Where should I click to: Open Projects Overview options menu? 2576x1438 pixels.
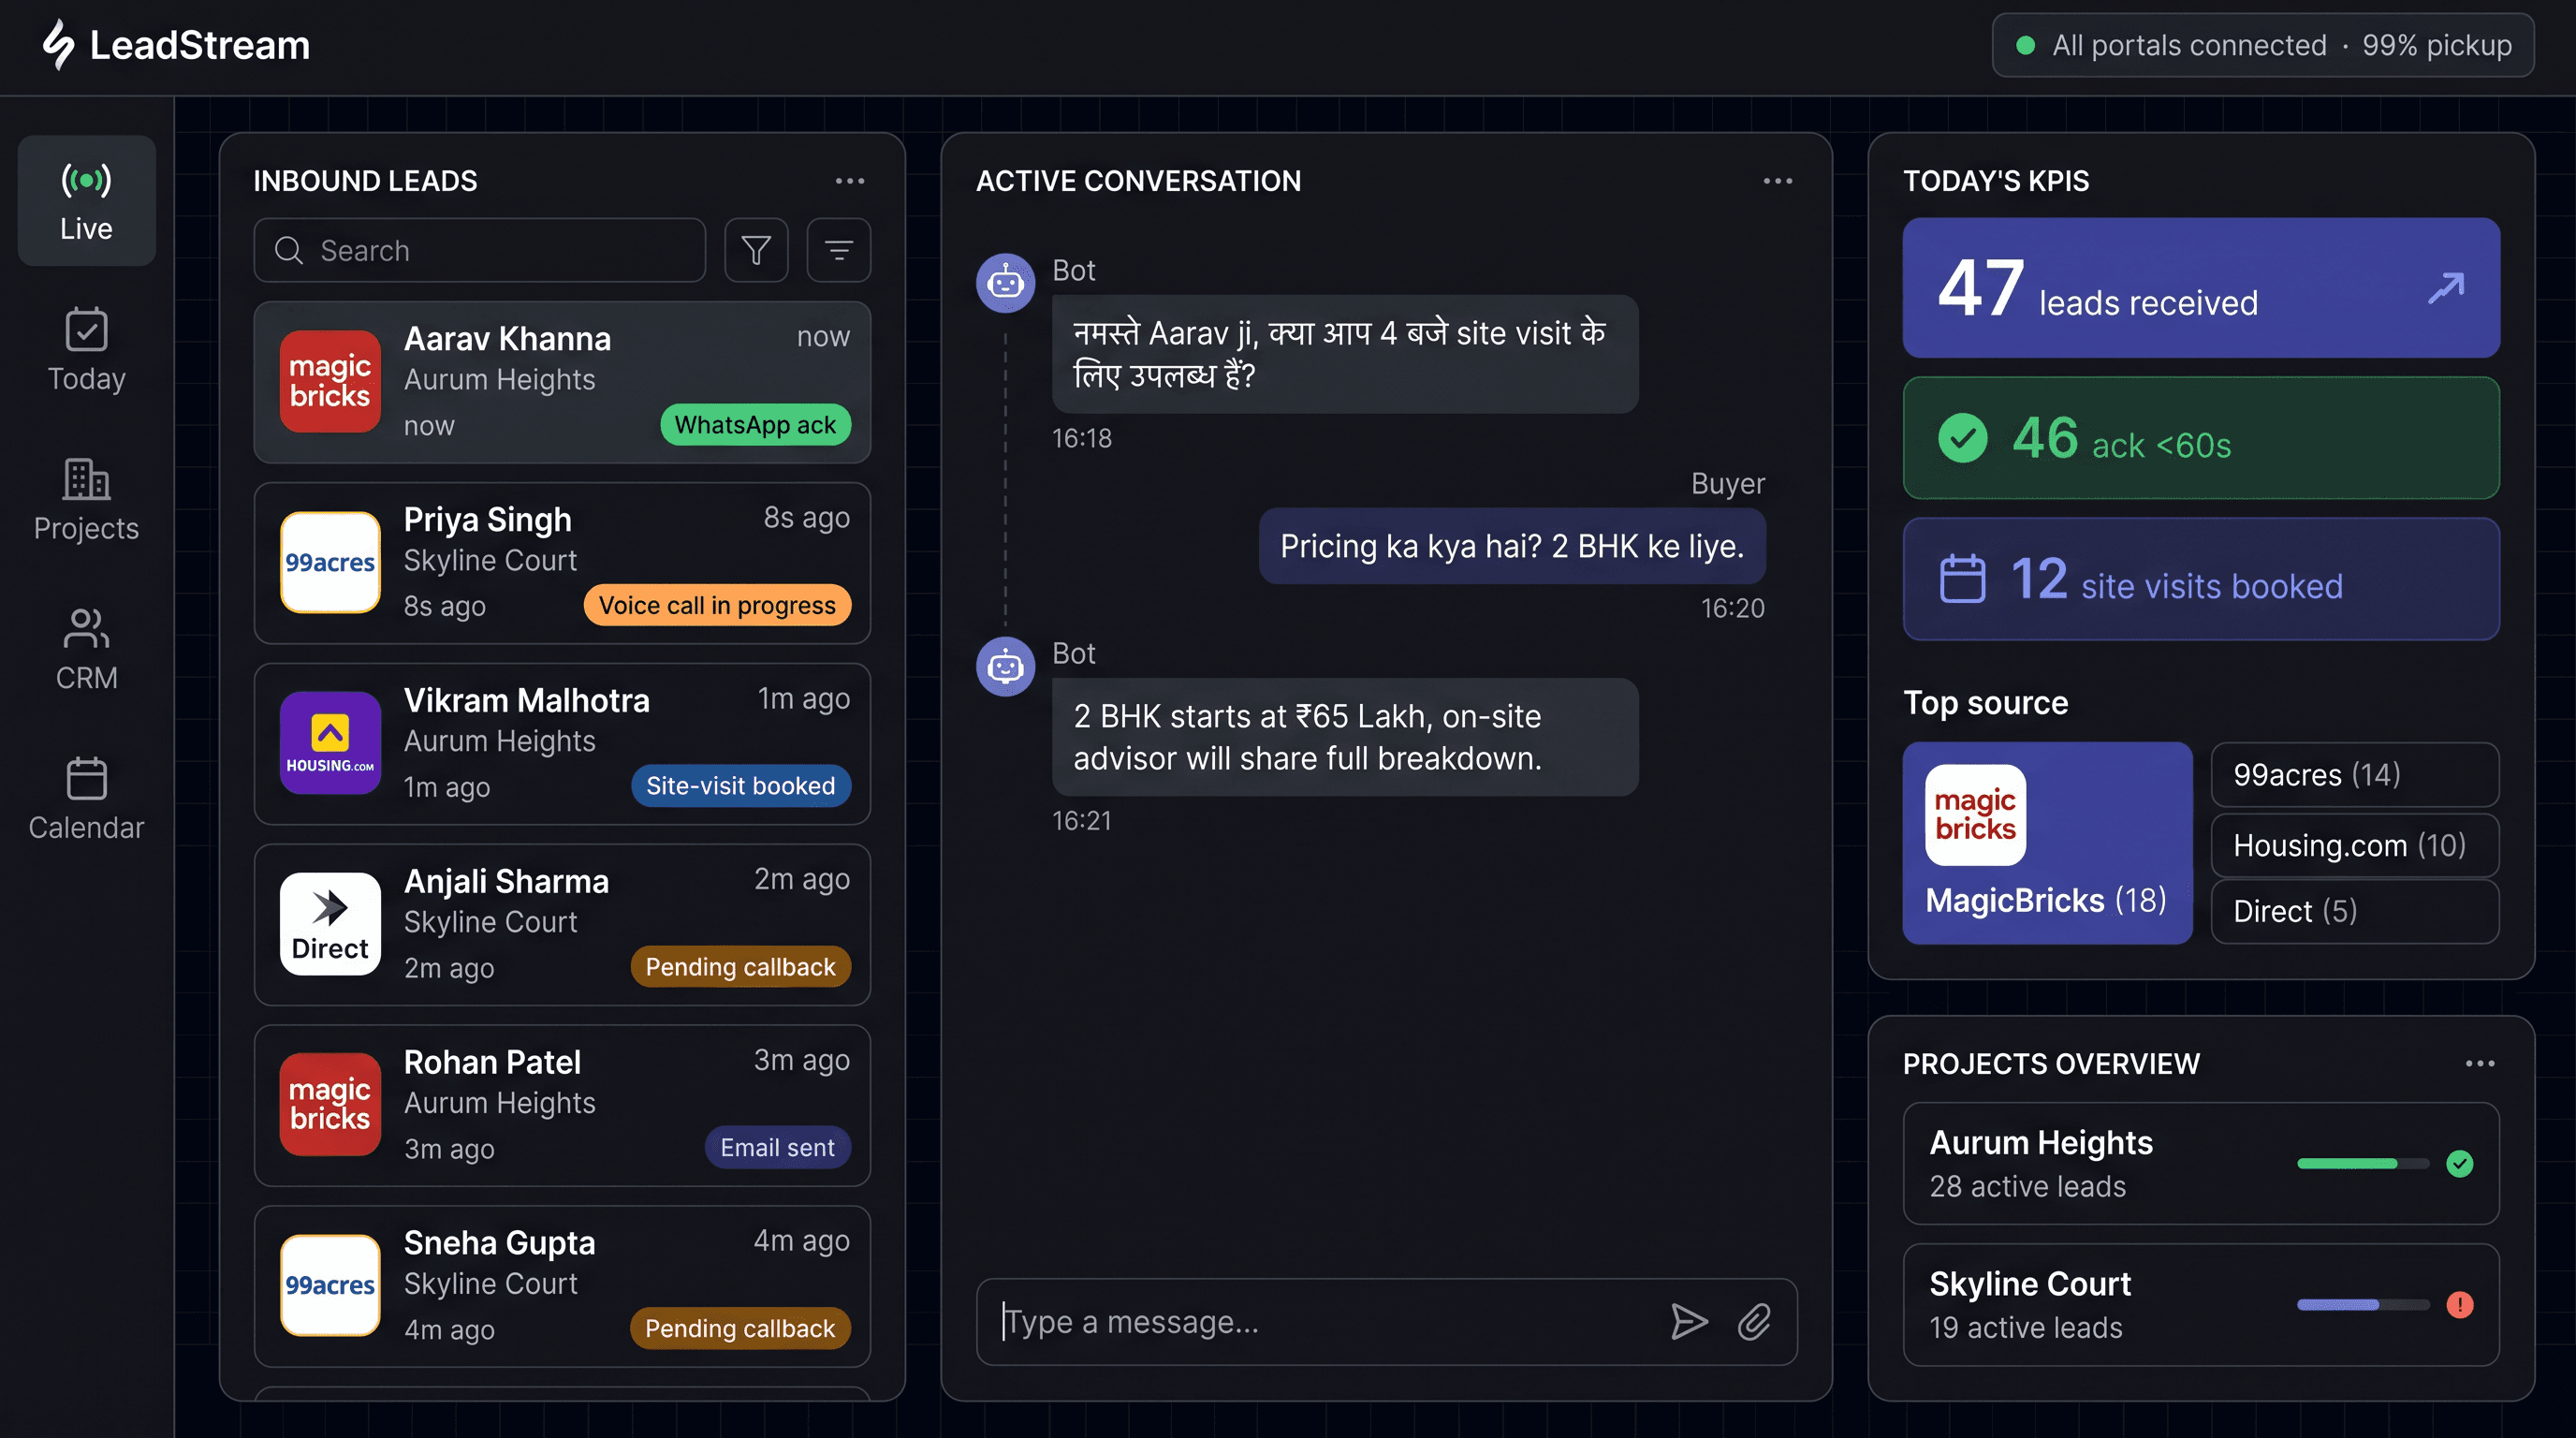[x=2480, y=1064]
